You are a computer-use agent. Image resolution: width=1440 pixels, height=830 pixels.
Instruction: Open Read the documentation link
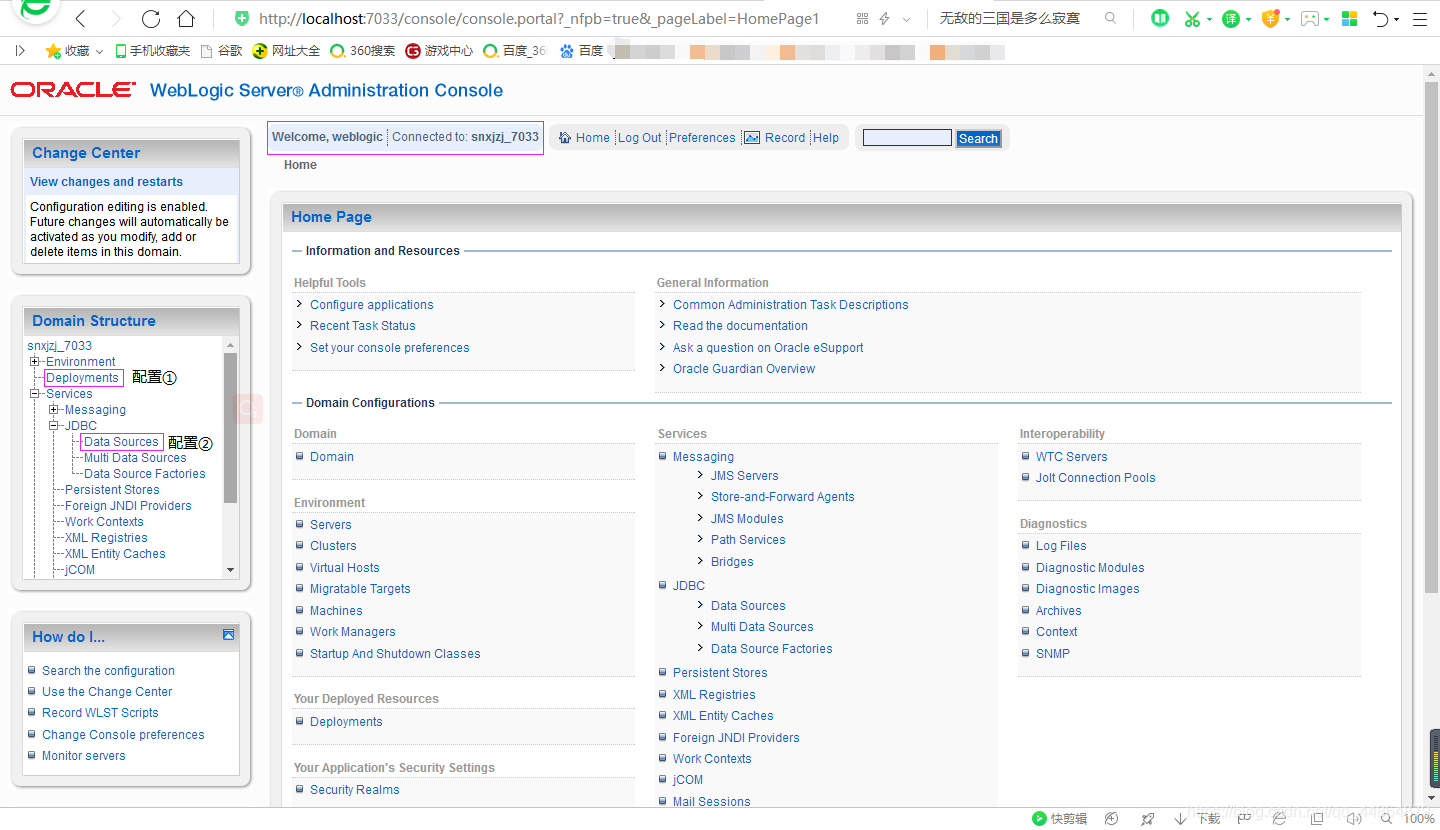(740, 326)
